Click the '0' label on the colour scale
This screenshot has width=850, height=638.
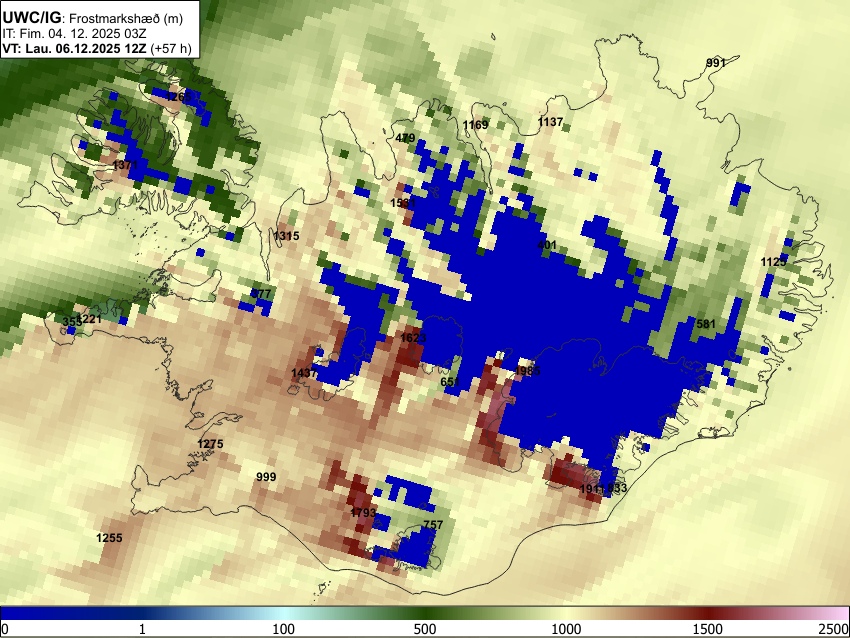tap(5, 629)
